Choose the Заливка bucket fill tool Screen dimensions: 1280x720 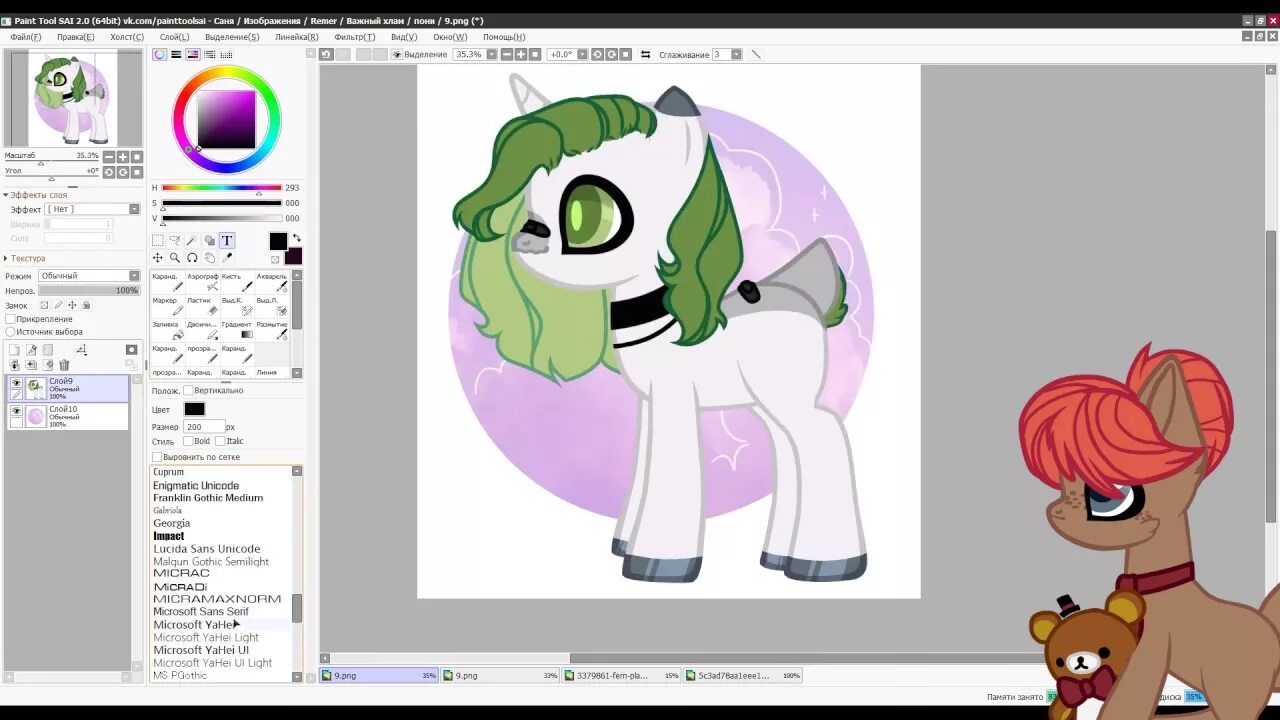[168, 330]
